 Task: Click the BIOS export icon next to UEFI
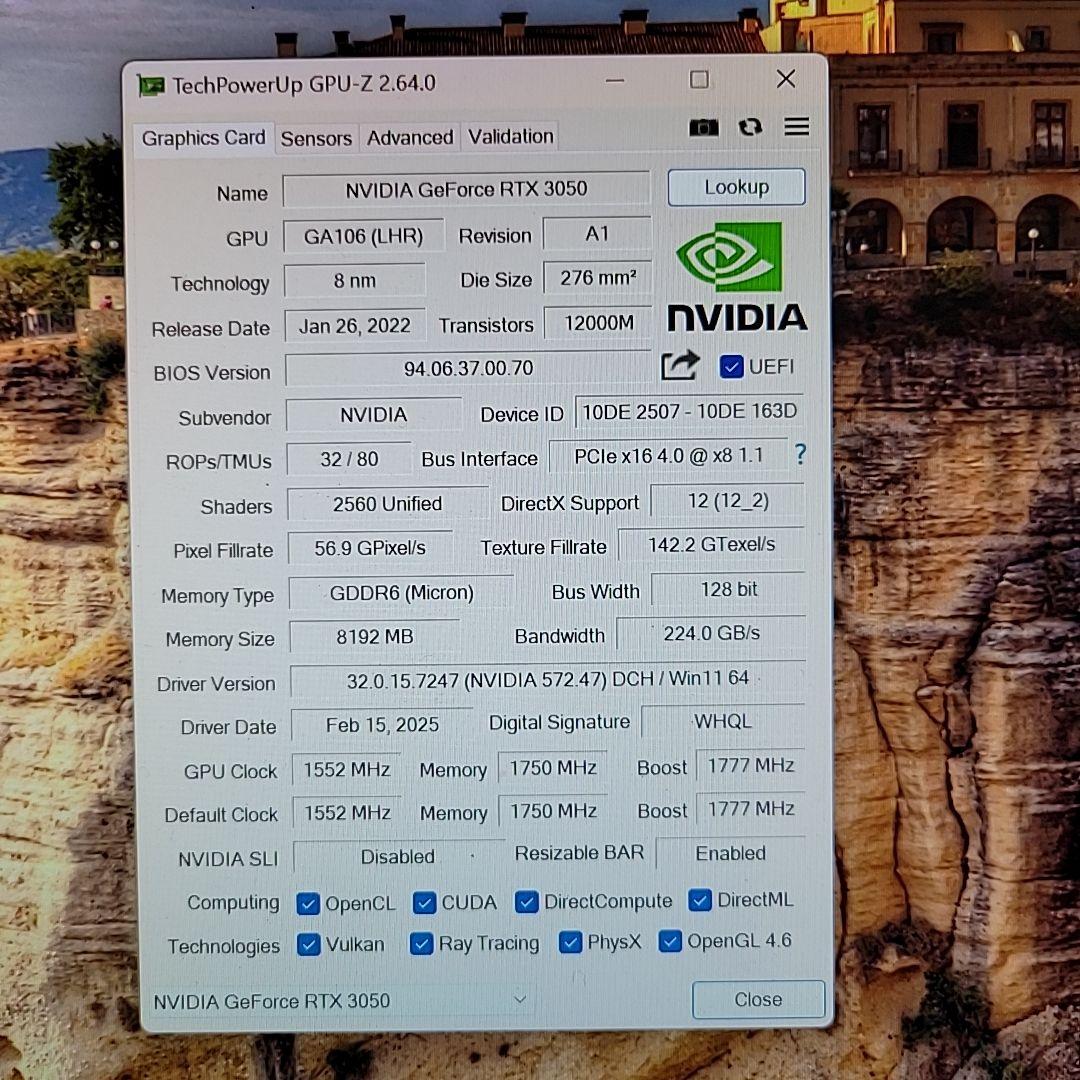coord(680,367)
